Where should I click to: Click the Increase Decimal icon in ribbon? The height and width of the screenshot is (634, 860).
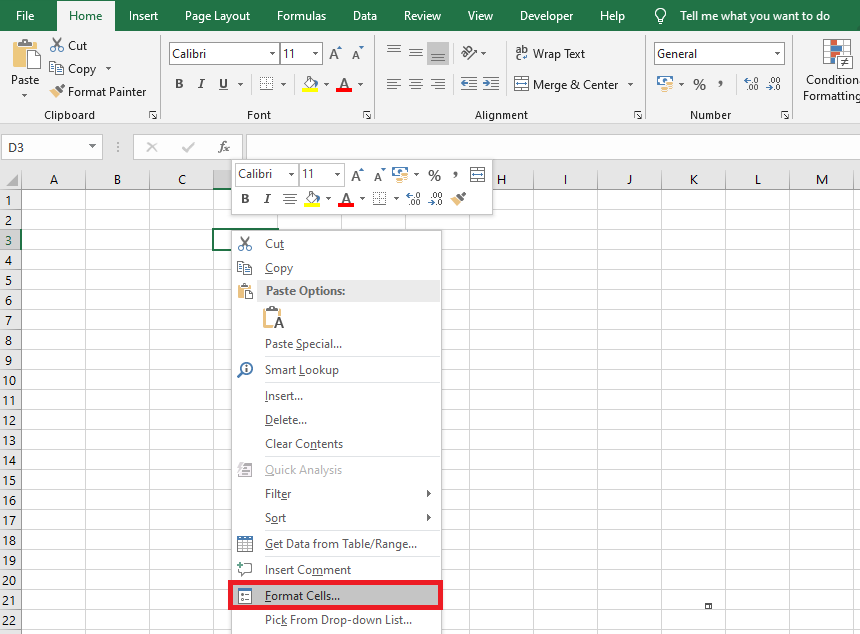[751, 85]
